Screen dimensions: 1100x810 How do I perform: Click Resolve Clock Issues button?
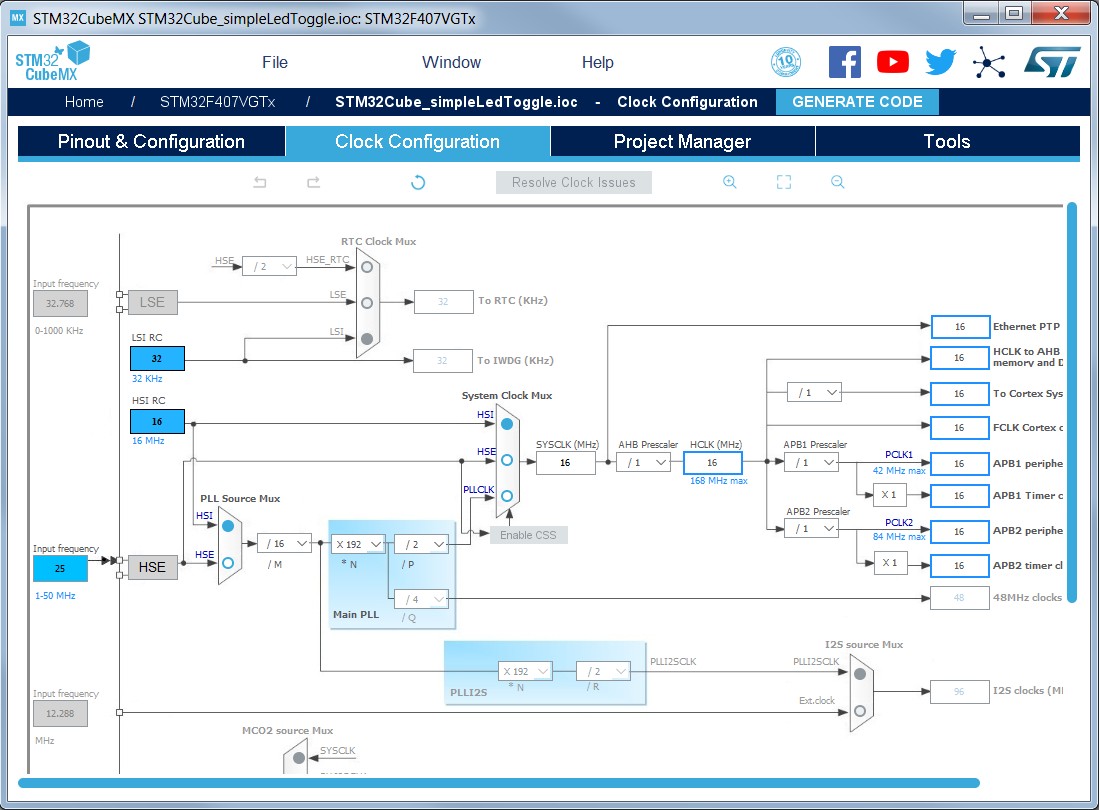[x=574, y=182]
